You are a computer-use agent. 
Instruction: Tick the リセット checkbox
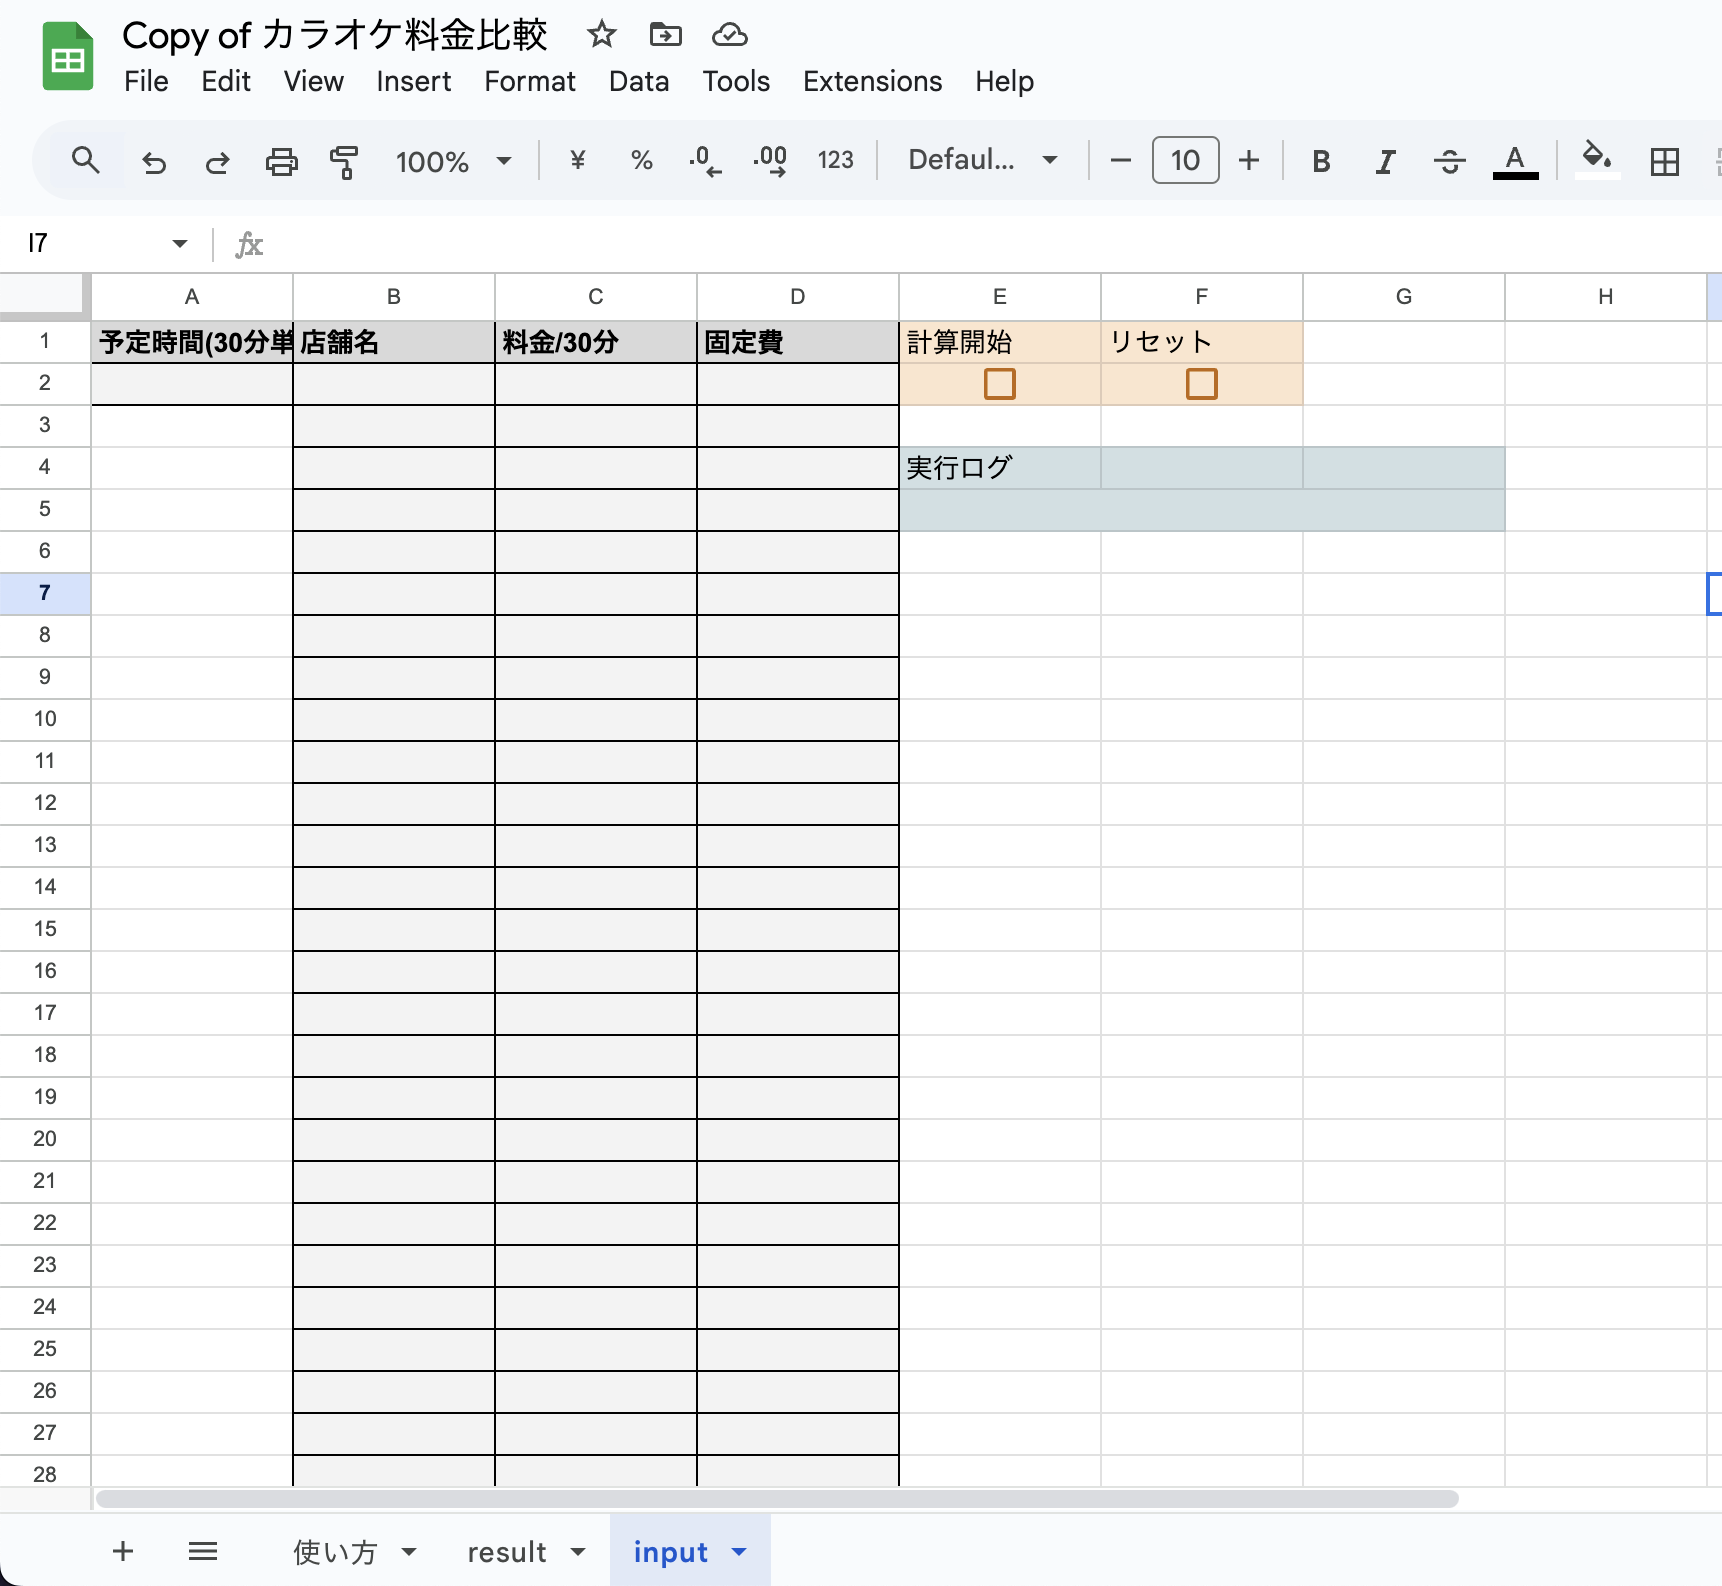[x=1202, y=384]
